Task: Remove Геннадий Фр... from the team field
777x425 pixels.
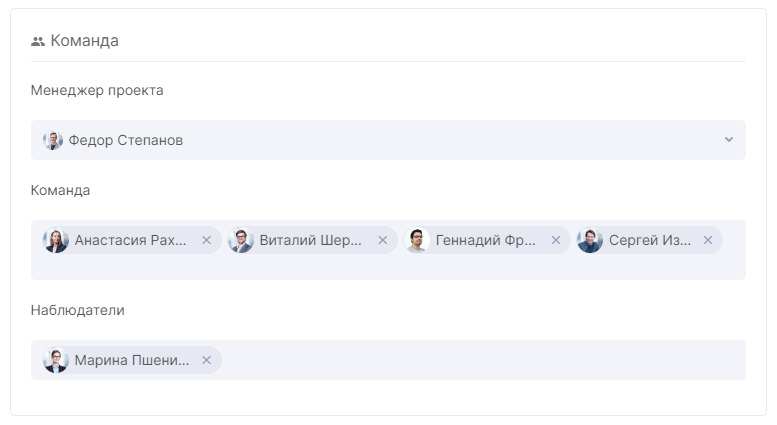Action: (556, 240)
